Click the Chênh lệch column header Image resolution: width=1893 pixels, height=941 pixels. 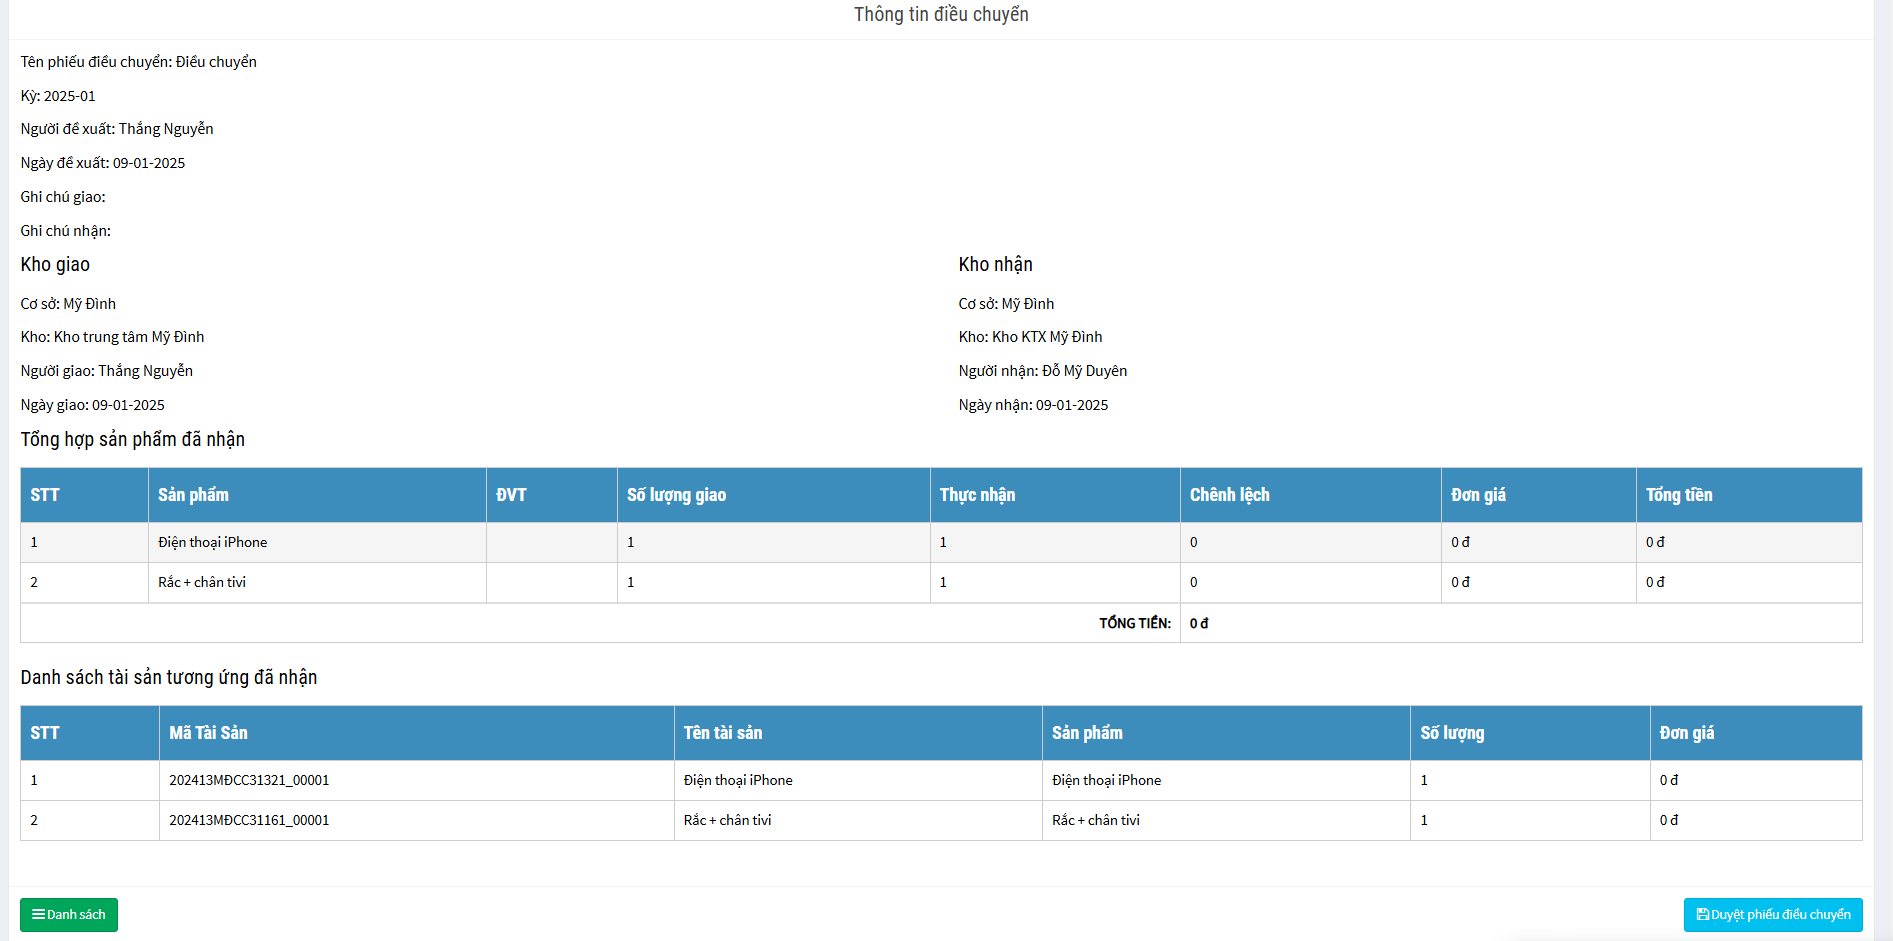coord(1229,495)
